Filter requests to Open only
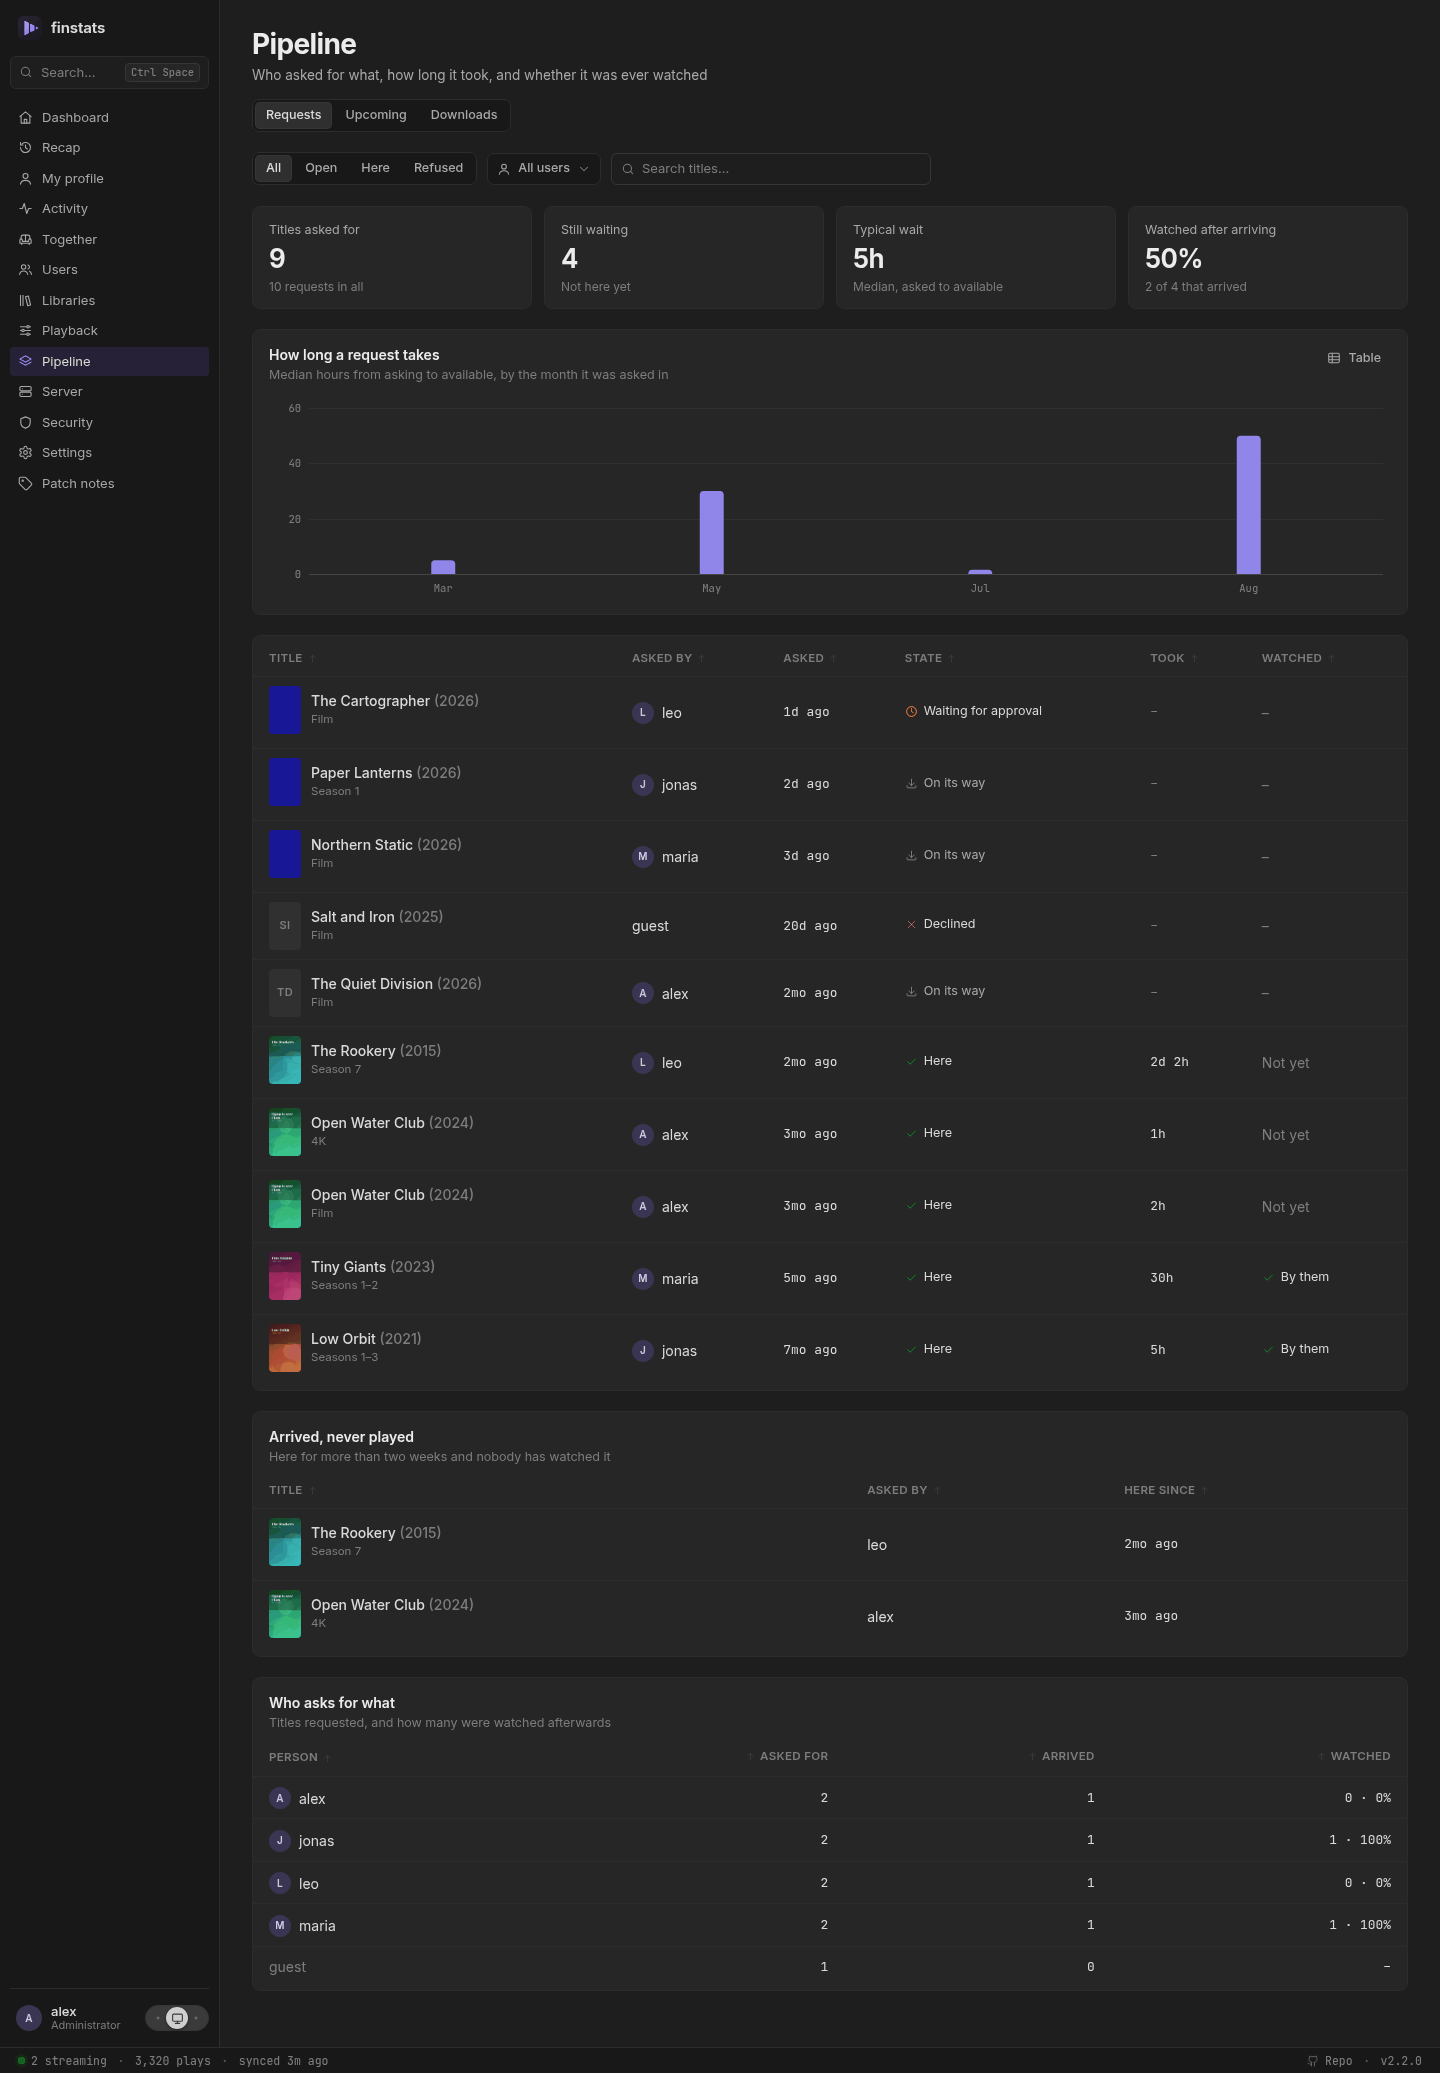Image resolution: width=1440 pixels, height=2073 pixels. click(x=321, y=168)
